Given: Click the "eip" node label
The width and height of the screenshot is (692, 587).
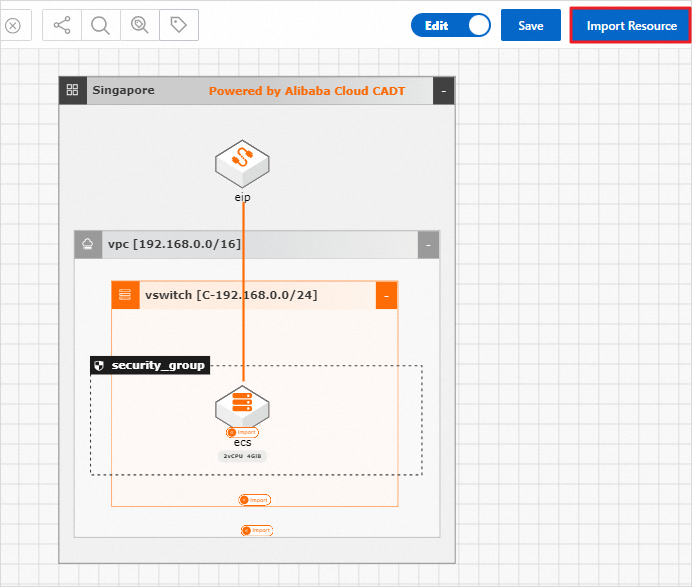Looking at the screenshot, I should (x=242, y=197).
